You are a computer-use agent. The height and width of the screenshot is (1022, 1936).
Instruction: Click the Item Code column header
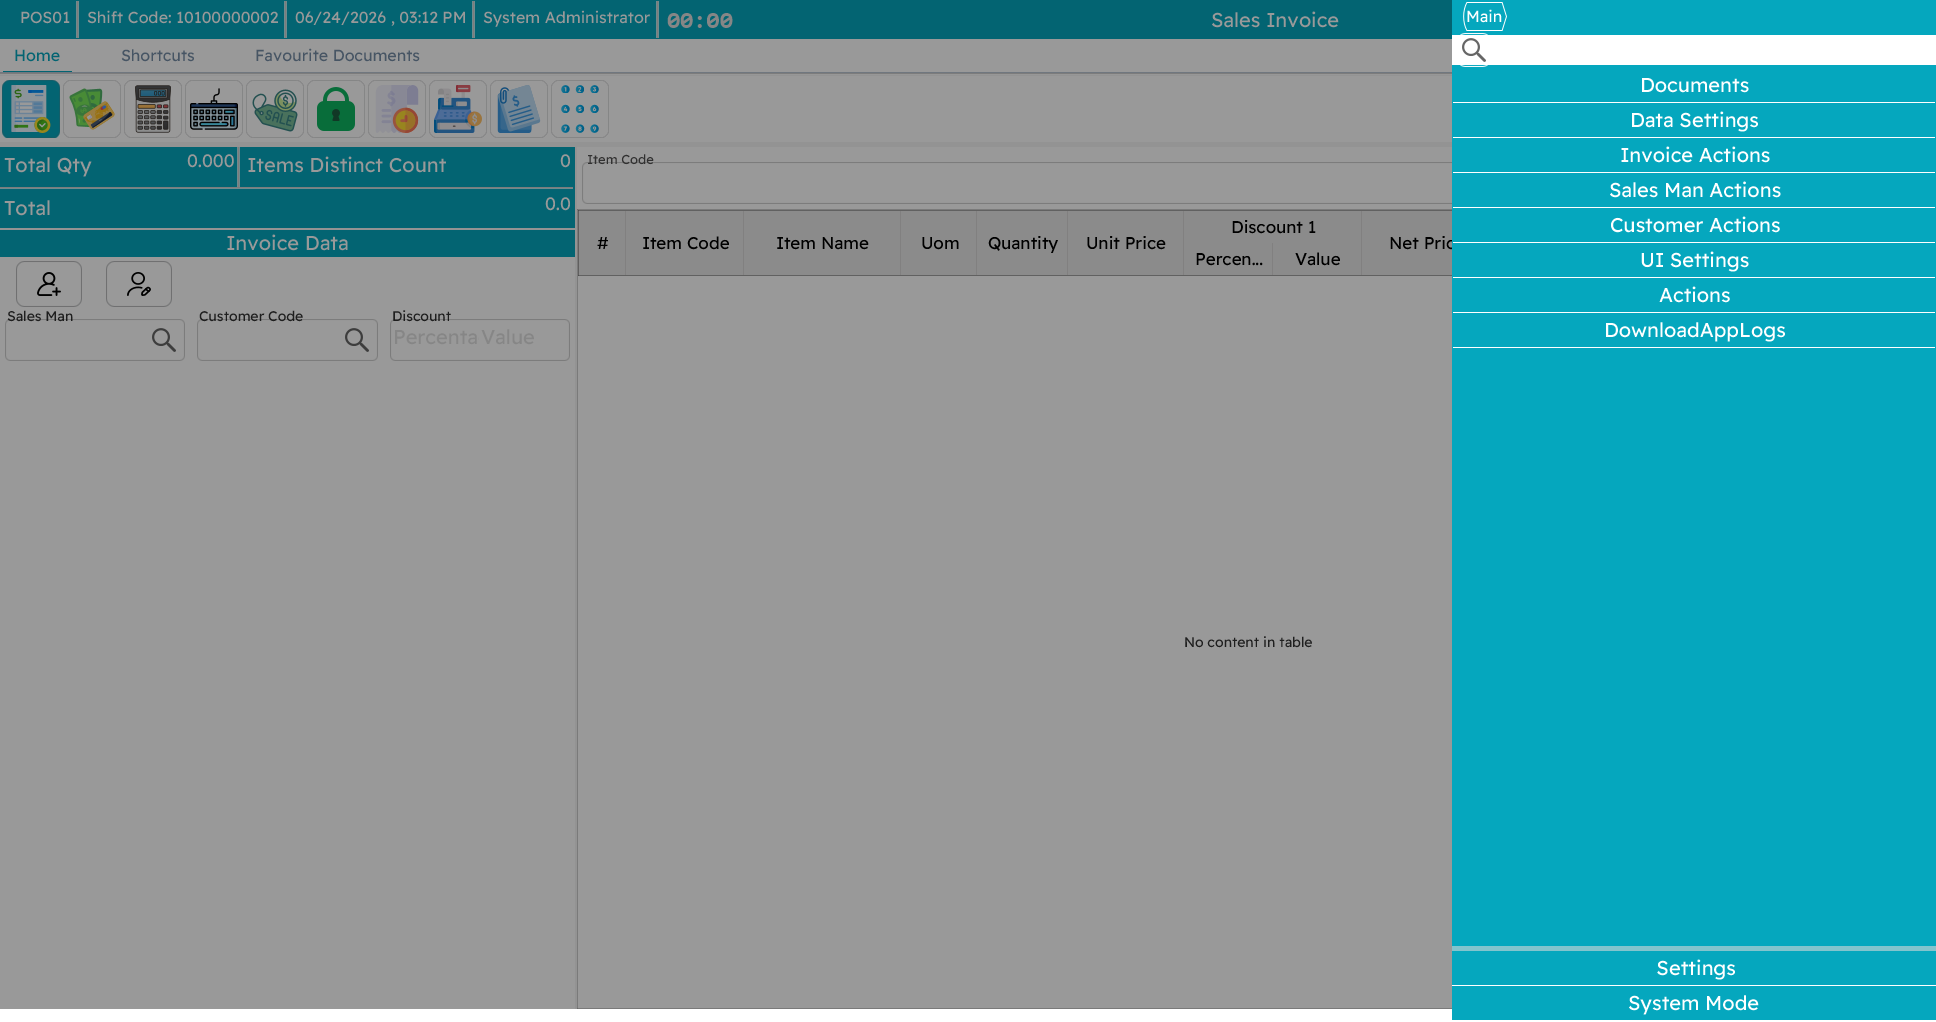click(x=685, y=243)
